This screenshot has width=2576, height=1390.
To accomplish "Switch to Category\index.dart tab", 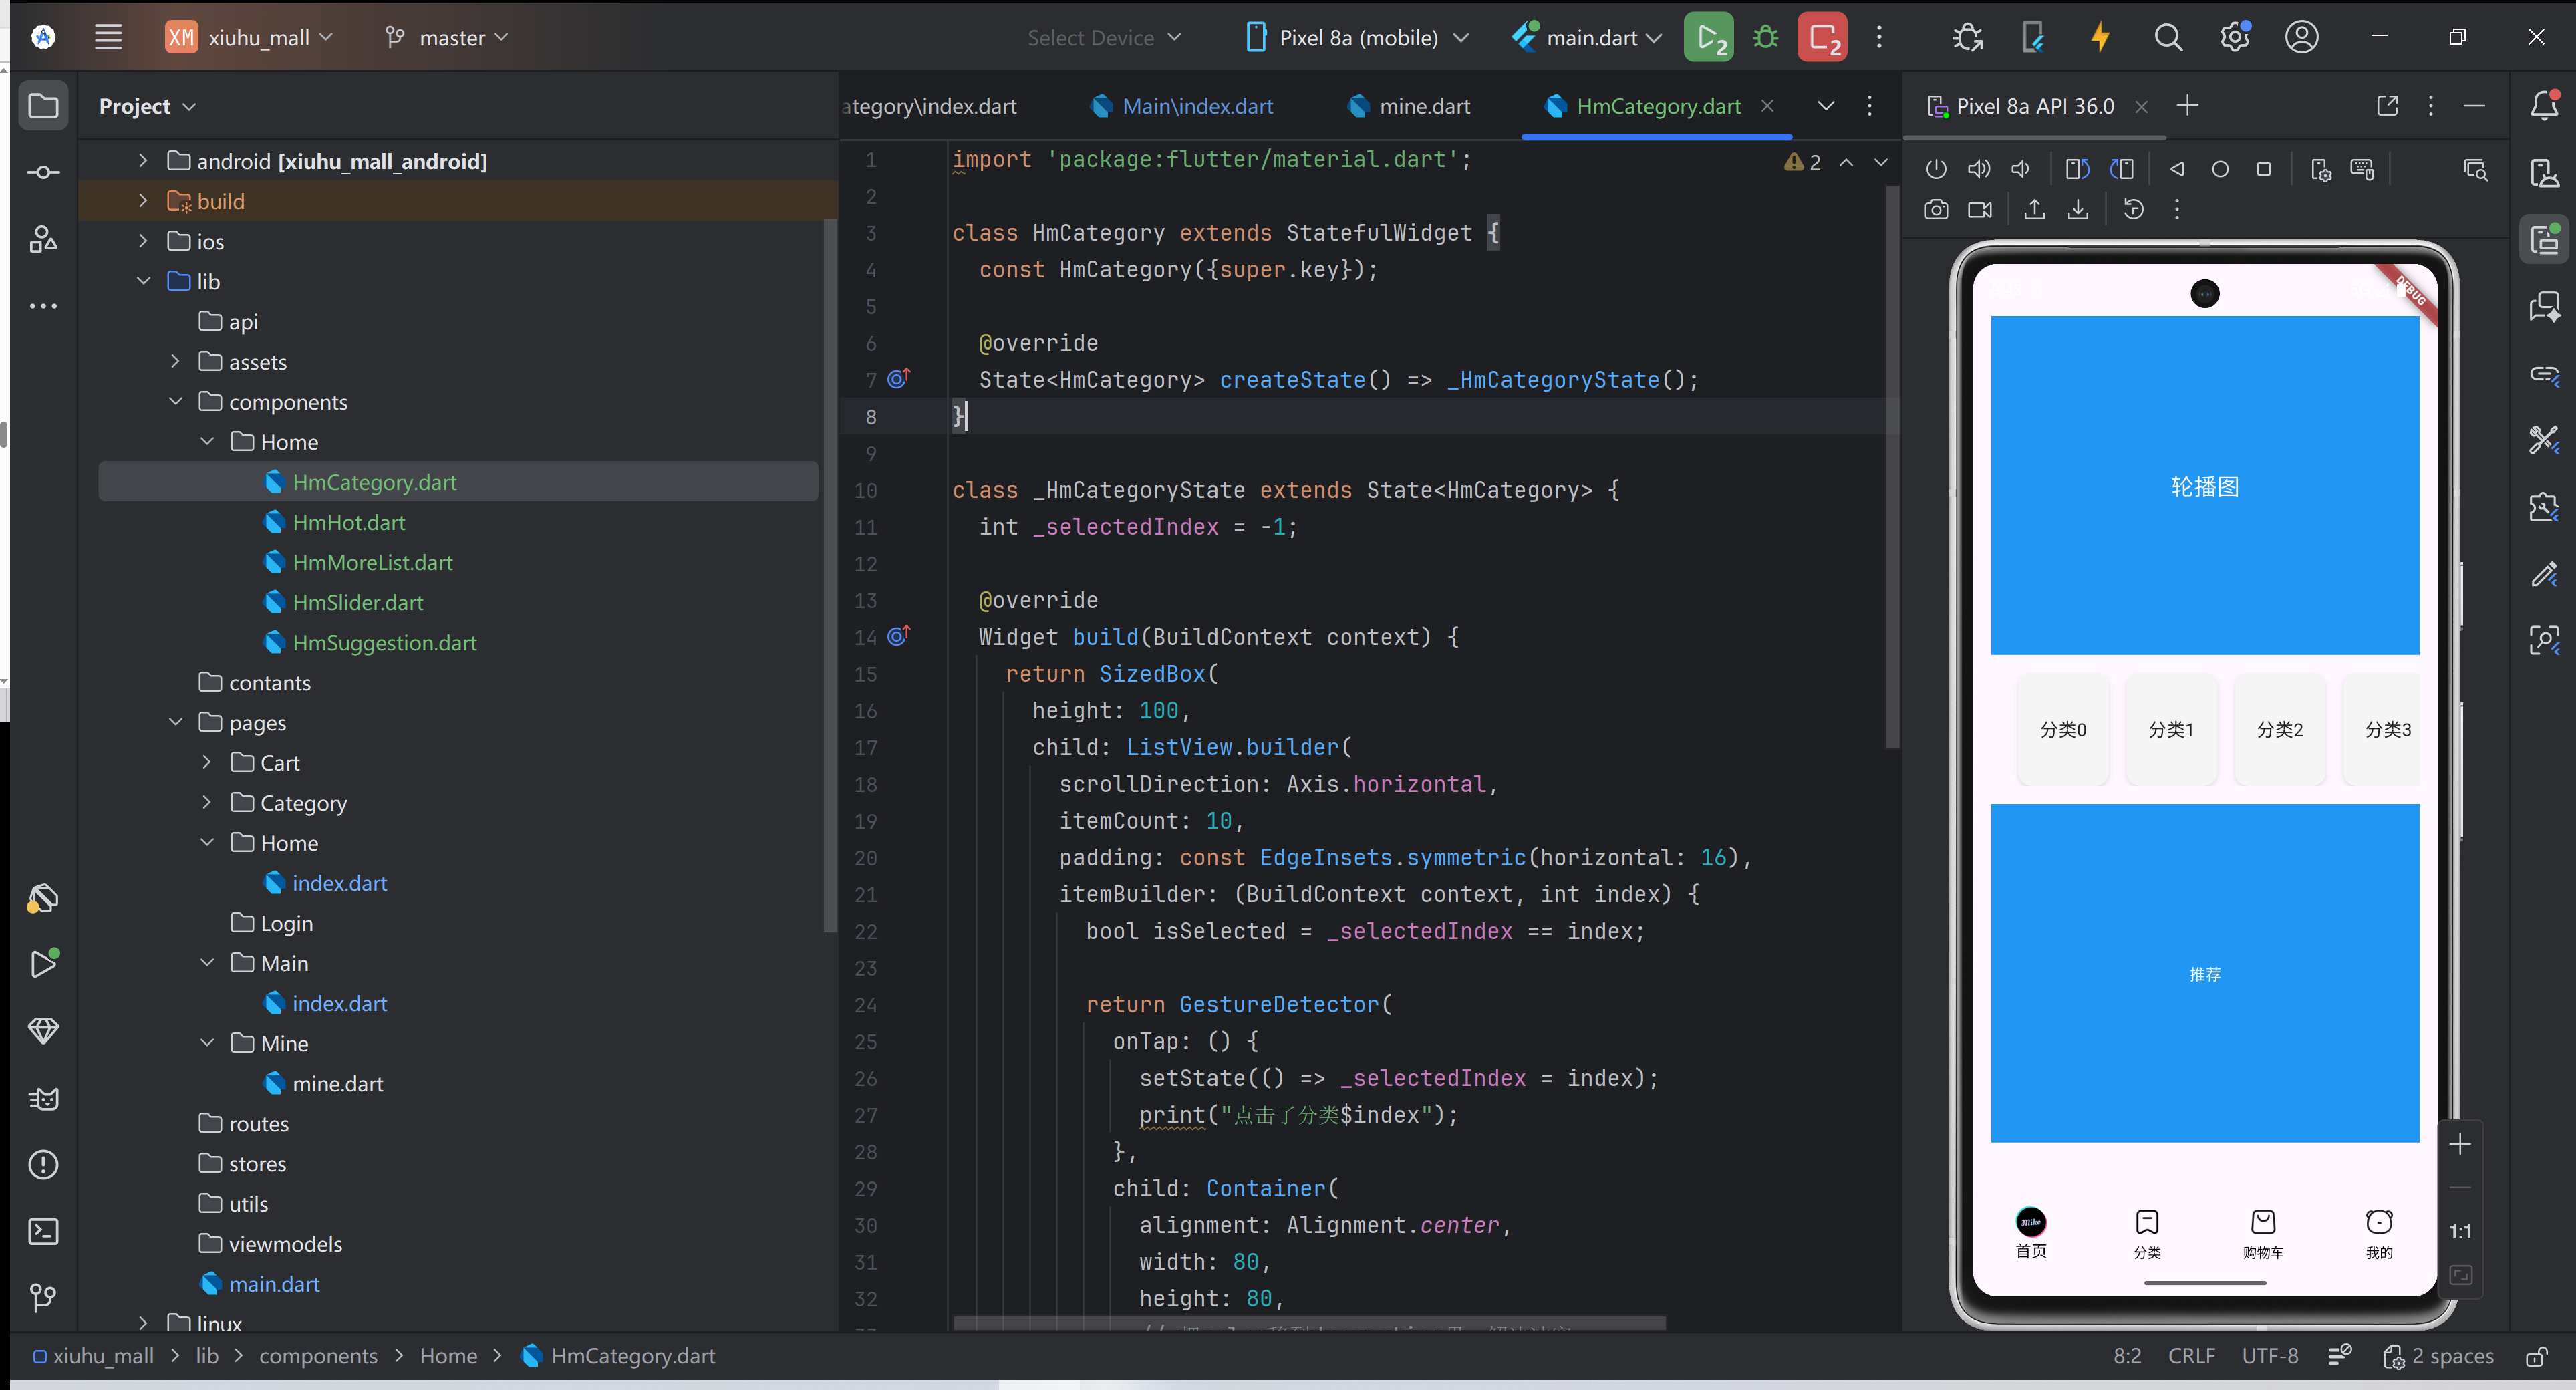I will (930, 106).
